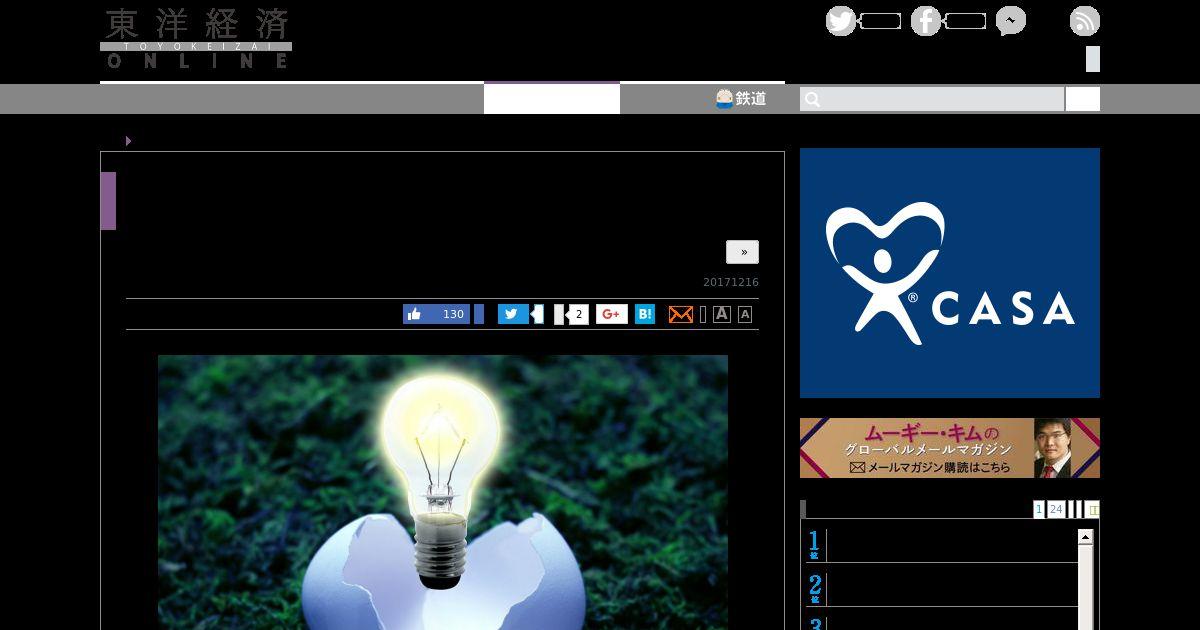Click the scroll up arrow in ranking list
The height and width of the screenshot is (630, 1200).
1085,537
